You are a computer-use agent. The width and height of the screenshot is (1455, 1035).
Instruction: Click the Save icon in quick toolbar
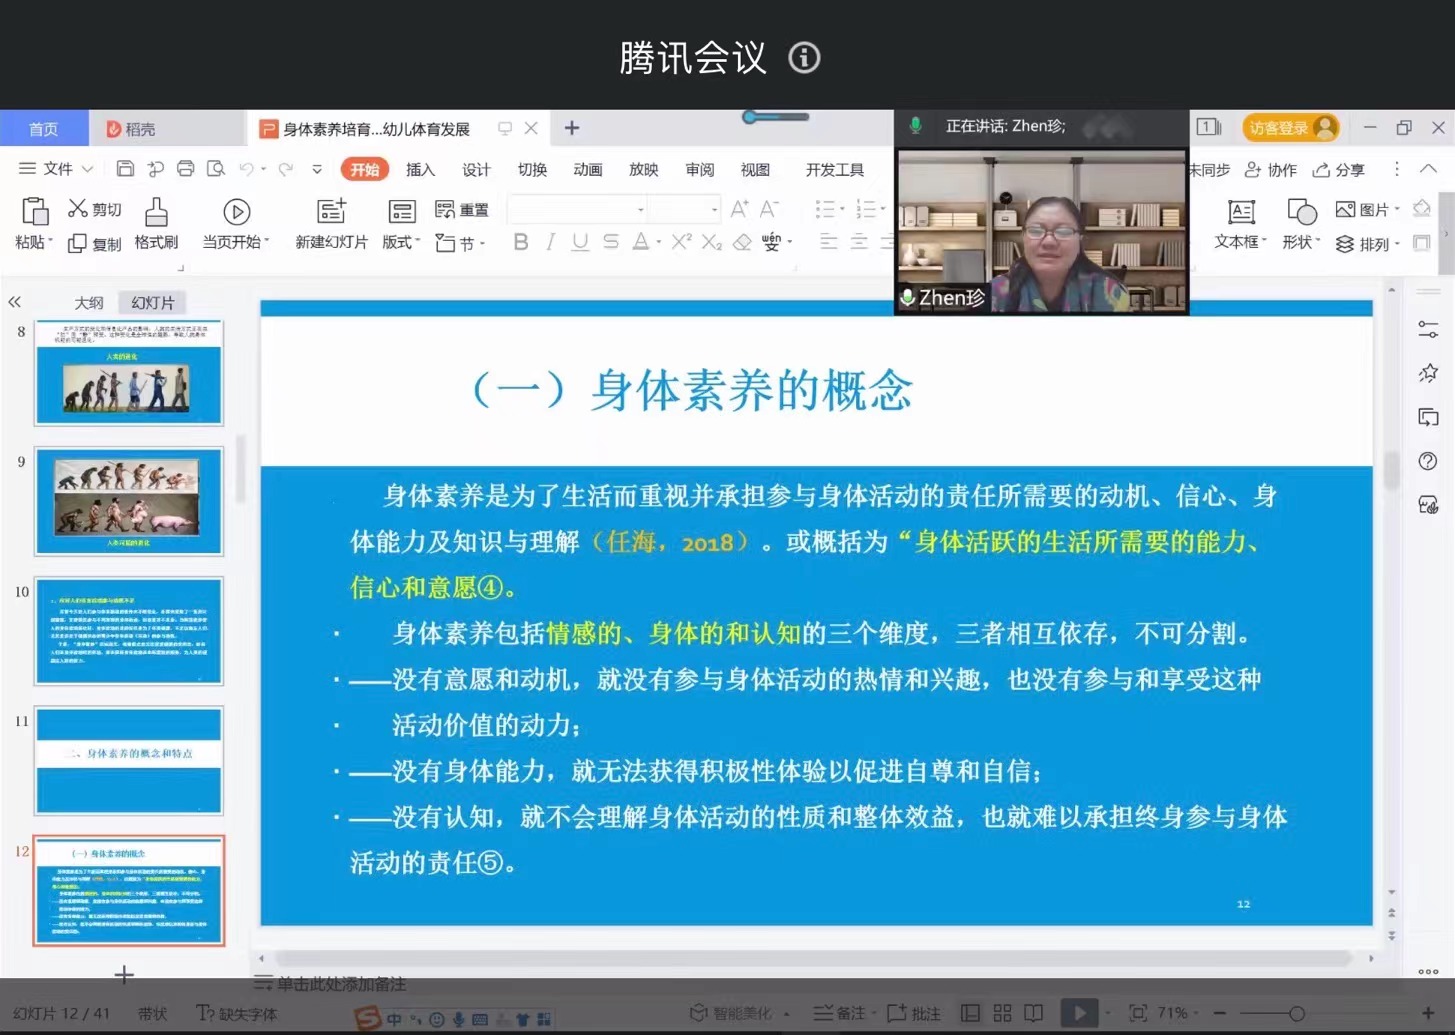tap(125, 169)
